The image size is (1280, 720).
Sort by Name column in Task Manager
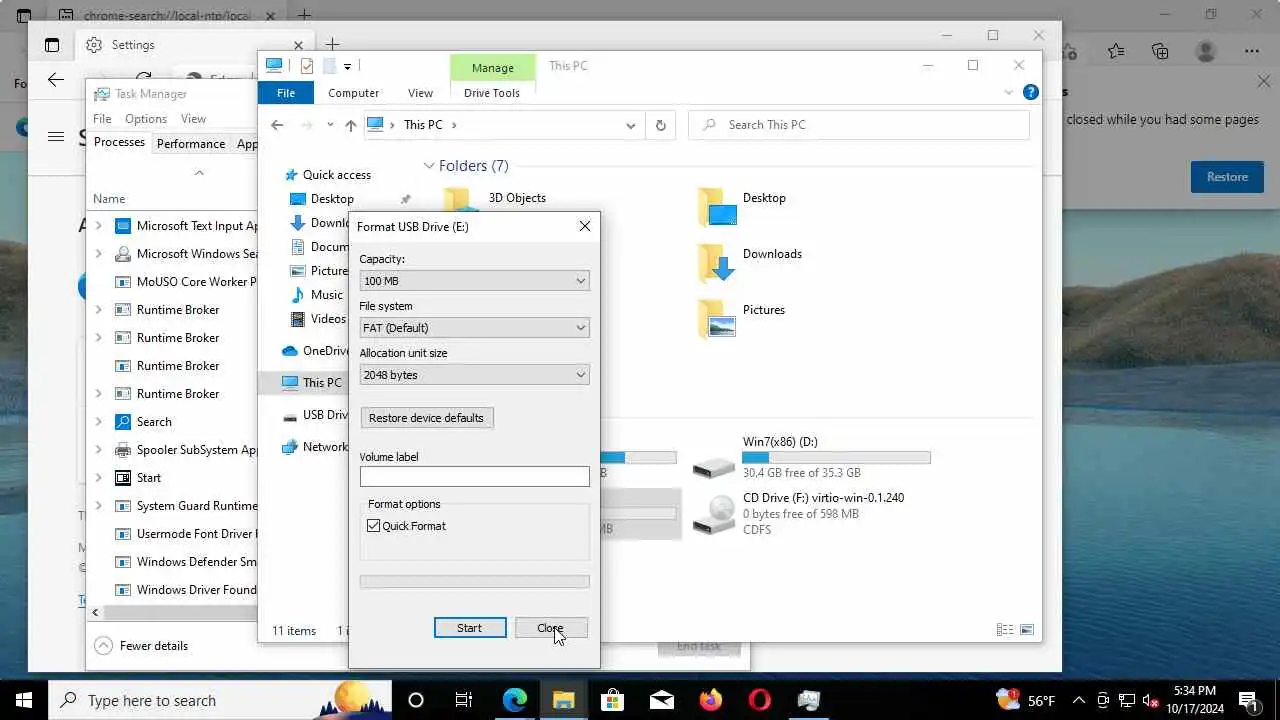109,199
